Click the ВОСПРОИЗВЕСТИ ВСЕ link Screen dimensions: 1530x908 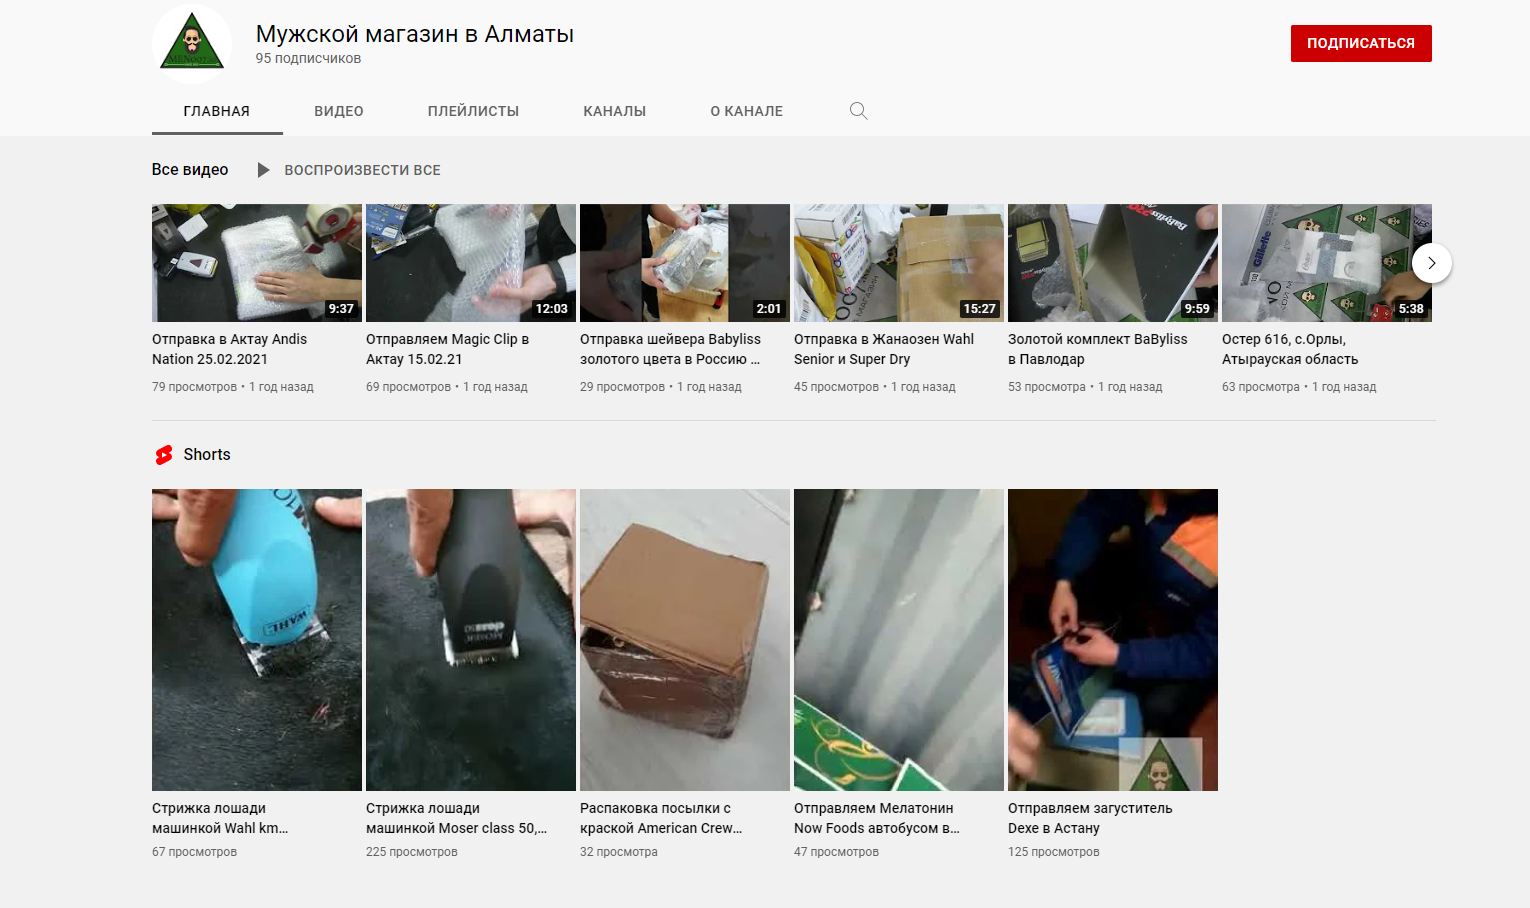(x=362, y=170)
